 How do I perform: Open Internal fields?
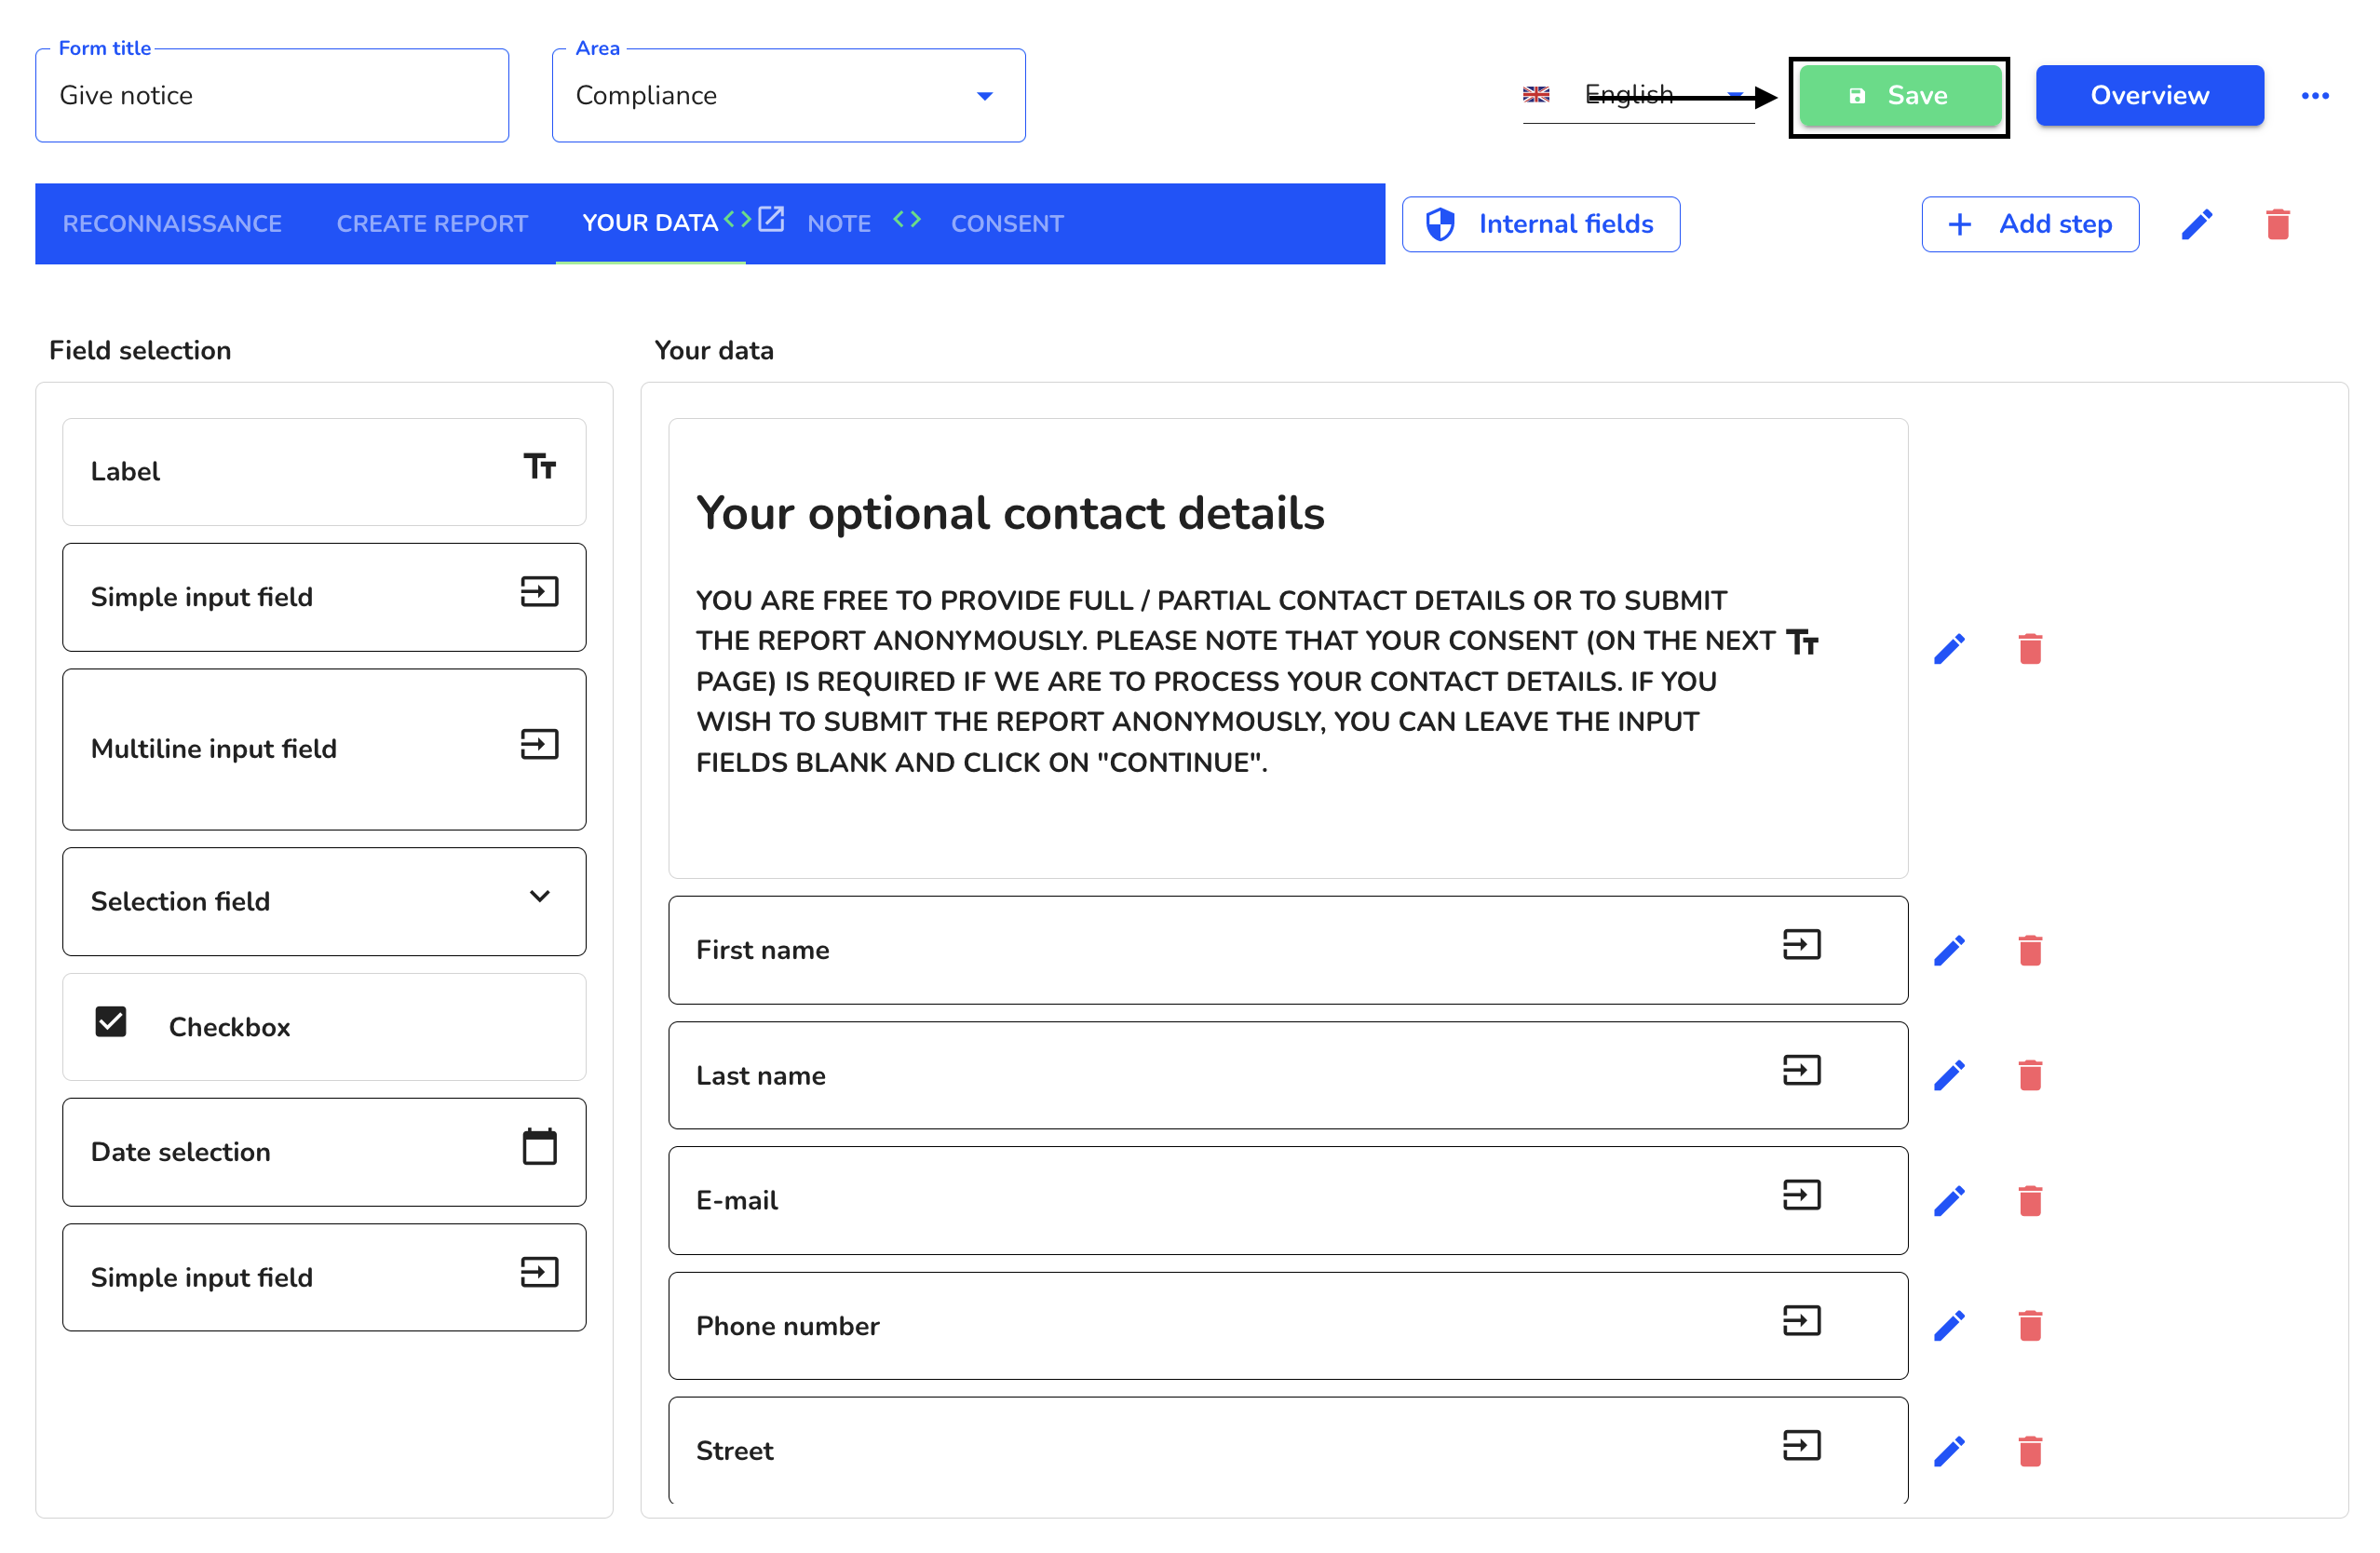pos(1540,224)
